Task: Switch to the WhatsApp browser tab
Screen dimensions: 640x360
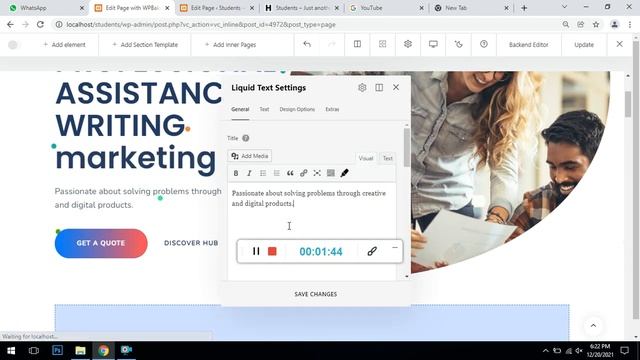Action: (47, 8)
